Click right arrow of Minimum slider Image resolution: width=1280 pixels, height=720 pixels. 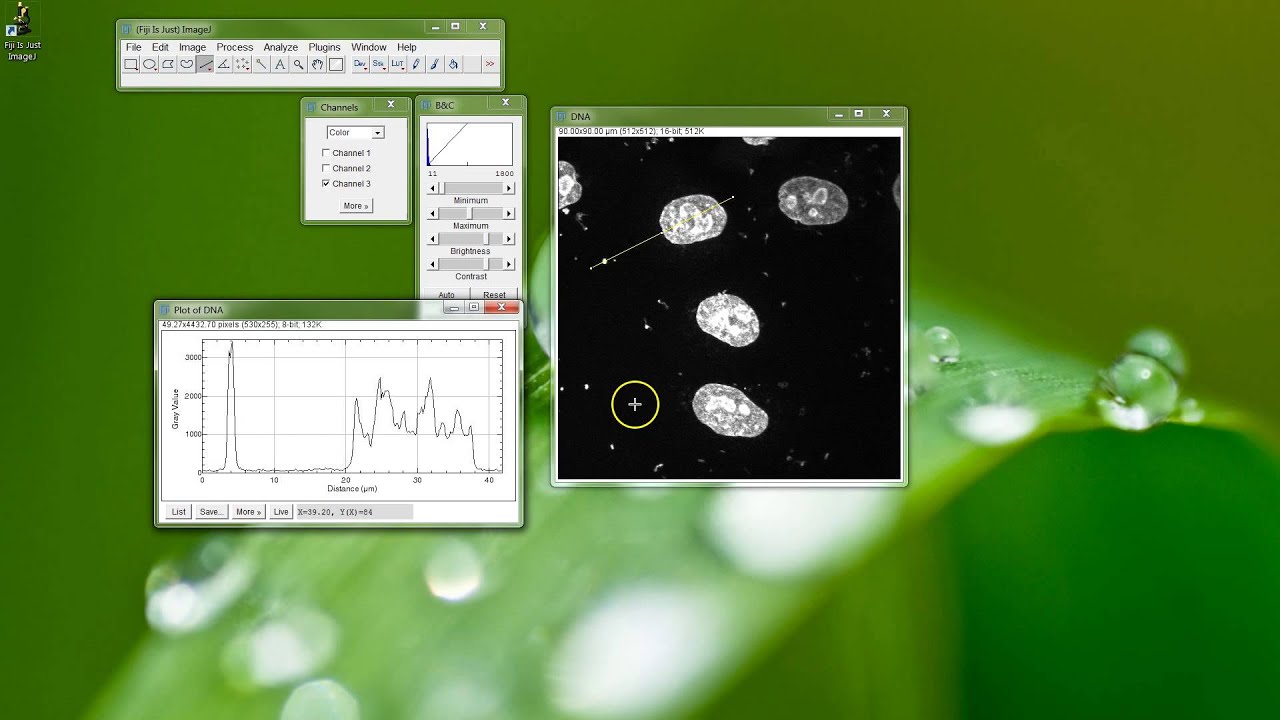click(x=508, y=188)
